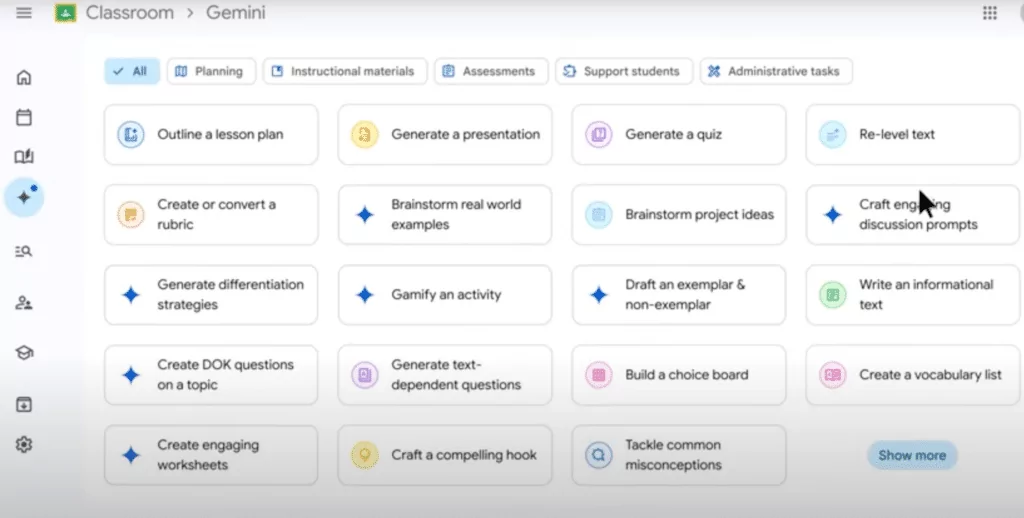Open Craft engaging discussion prompts card
Image resolution: width=1024 pixels, height=518 pixels.
click(913, 215)
